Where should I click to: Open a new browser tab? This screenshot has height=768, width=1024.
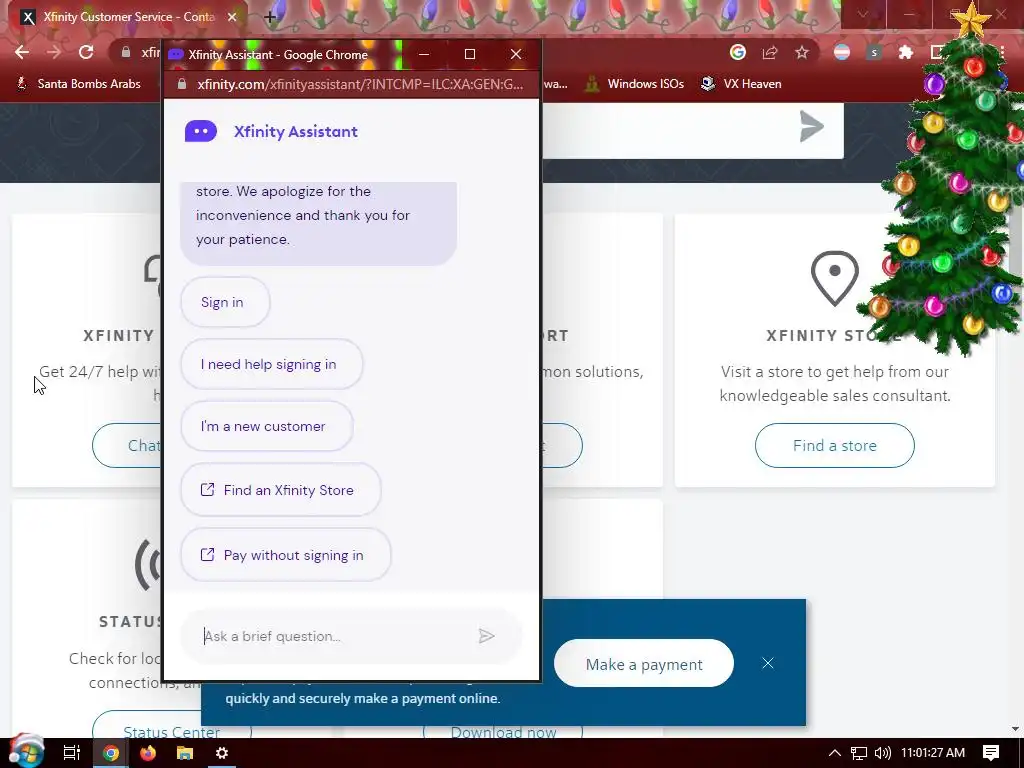270,18
